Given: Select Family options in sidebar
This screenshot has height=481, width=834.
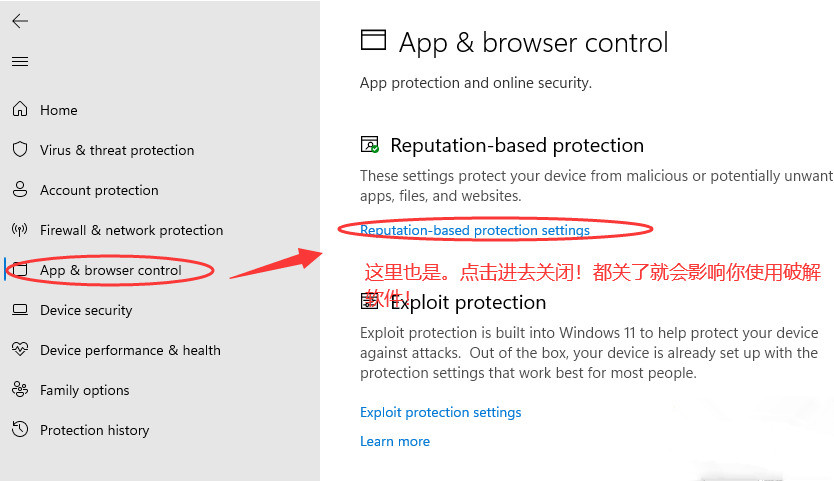Looking at the screenshot, I should point(84,390).
